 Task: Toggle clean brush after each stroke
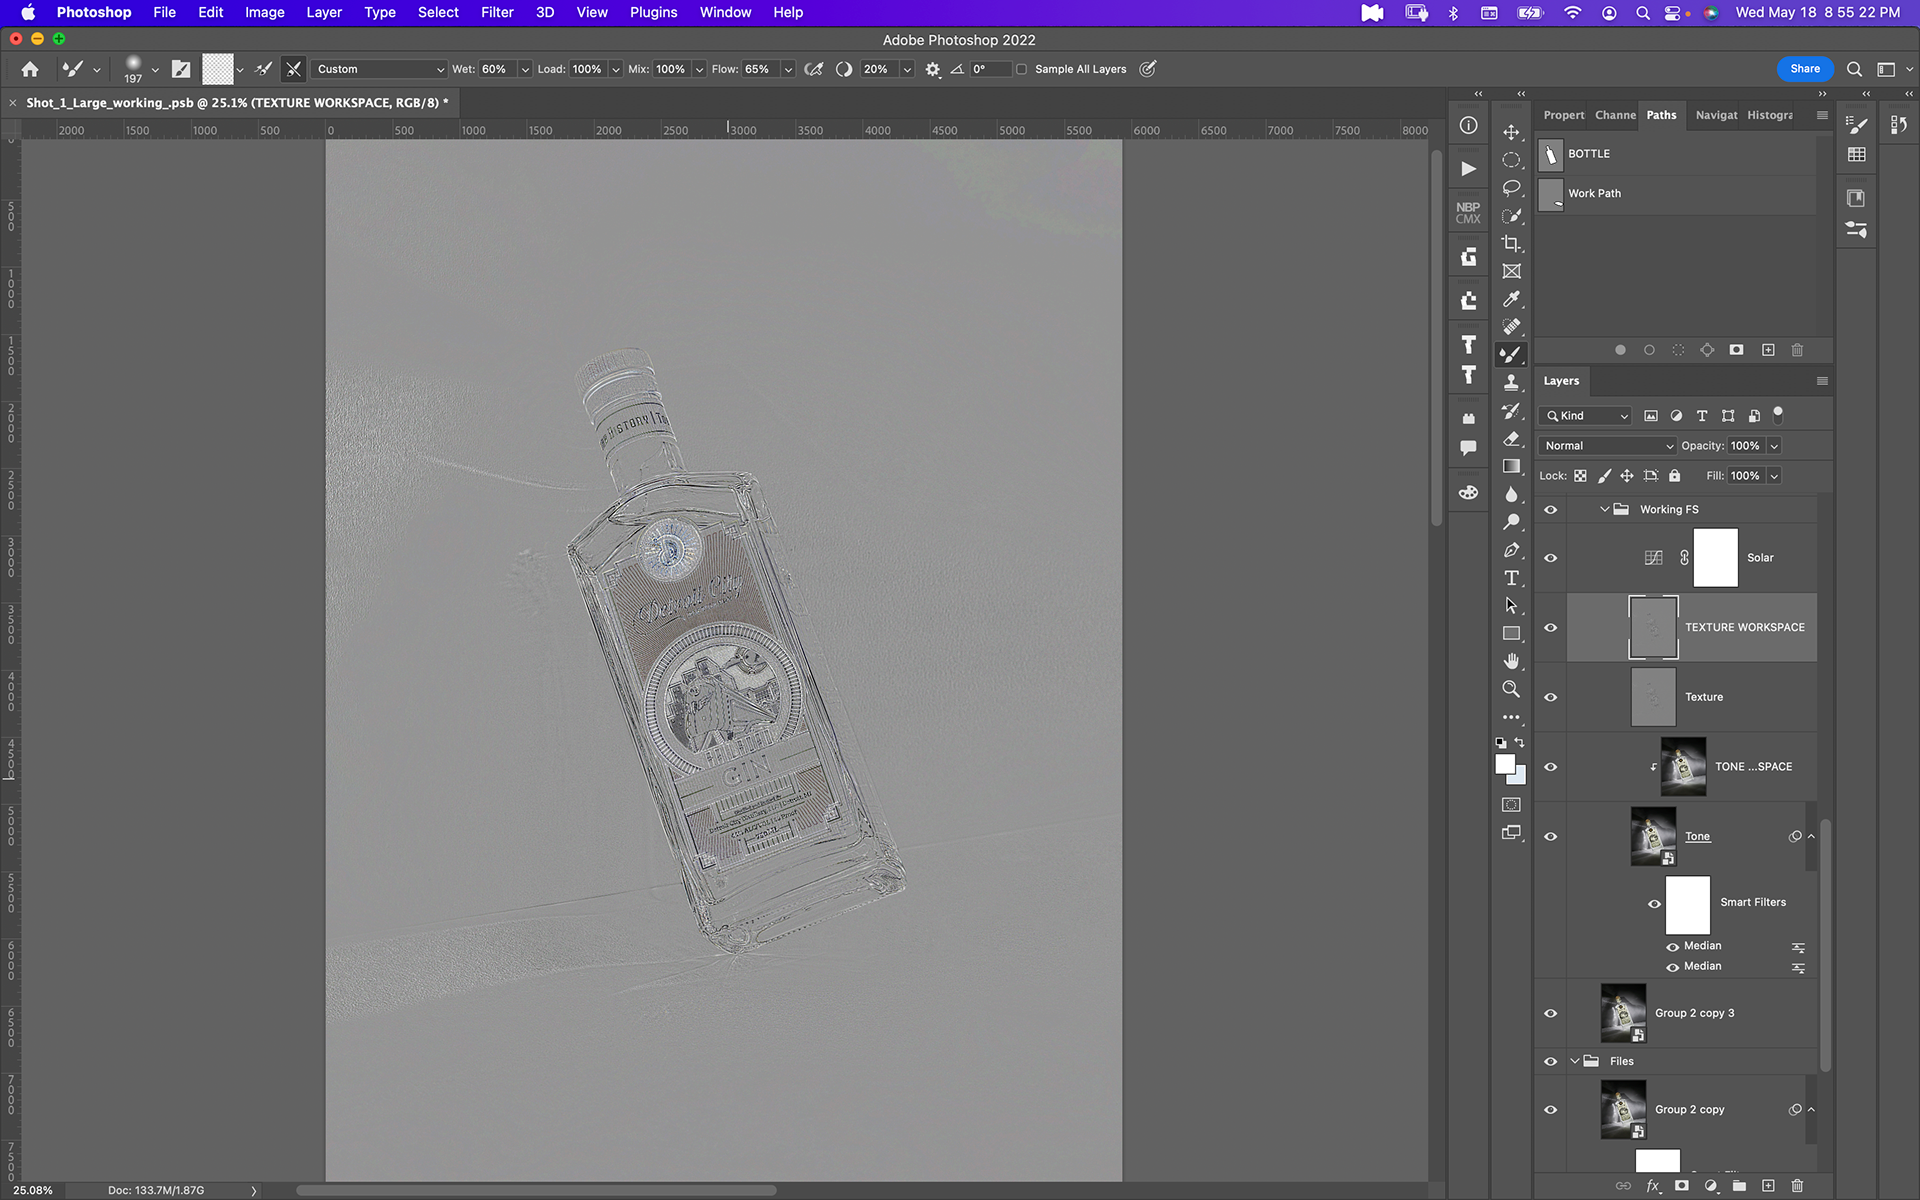pos(293,69)
